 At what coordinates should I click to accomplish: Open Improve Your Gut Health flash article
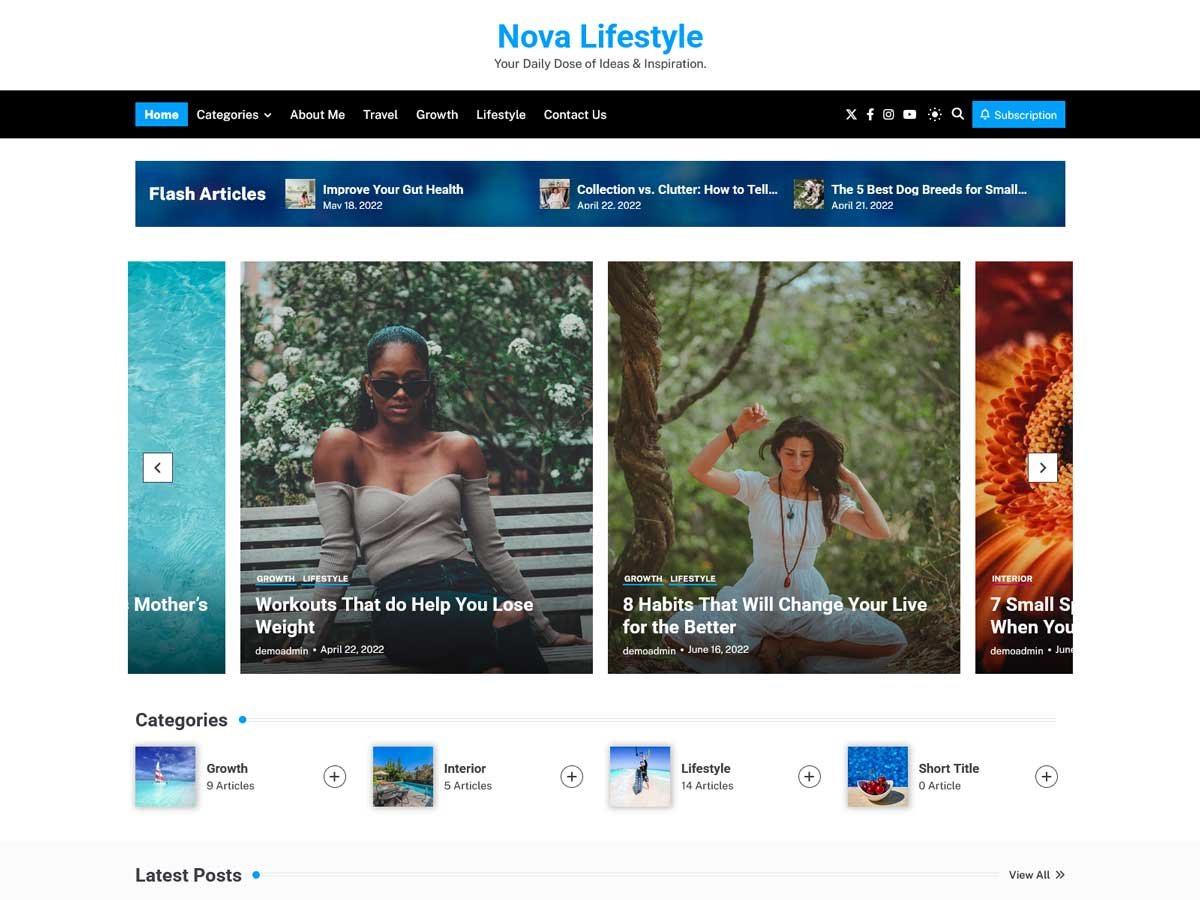pyautogui.click(x=392, y=189)
